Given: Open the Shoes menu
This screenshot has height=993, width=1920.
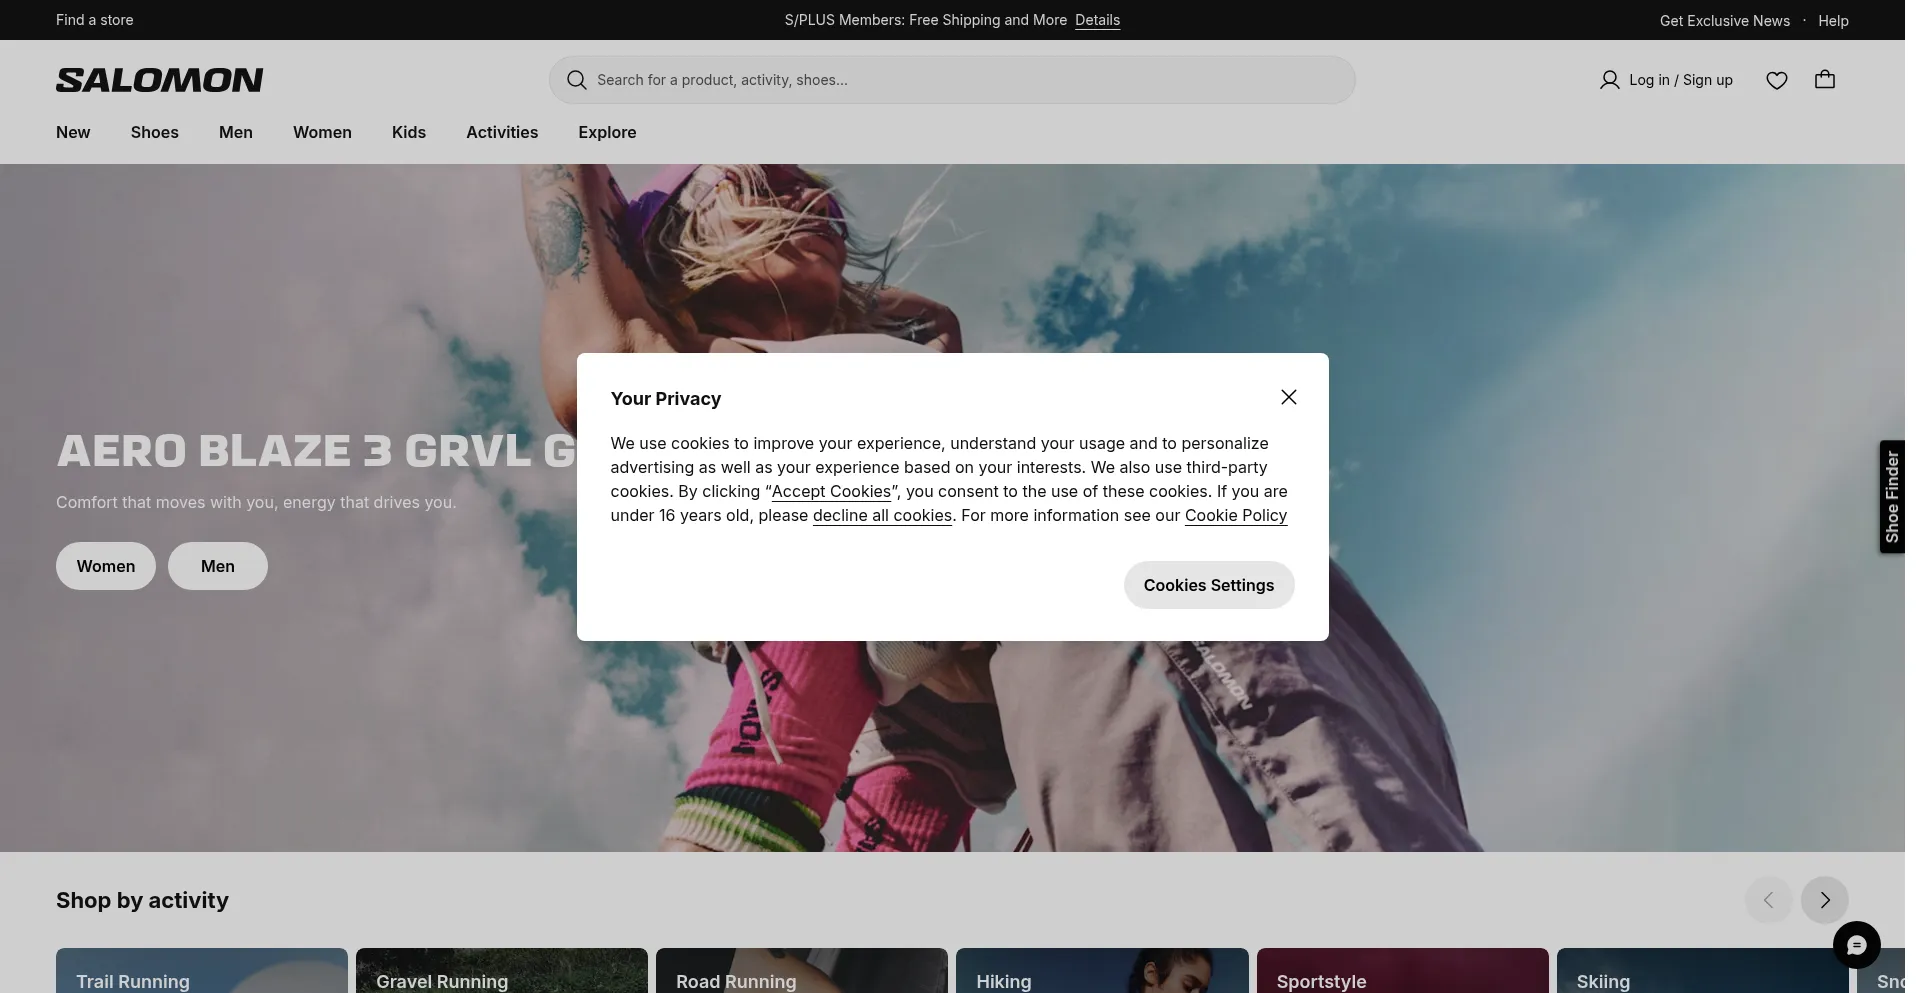Looking at the screenshot, I should 155,132.
